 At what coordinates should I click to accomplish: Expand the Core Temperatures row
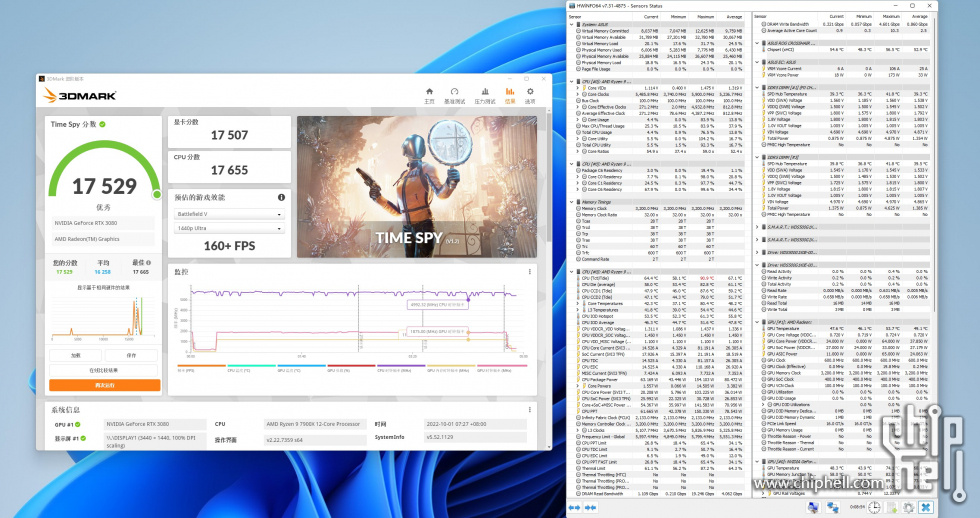point(578,304)
